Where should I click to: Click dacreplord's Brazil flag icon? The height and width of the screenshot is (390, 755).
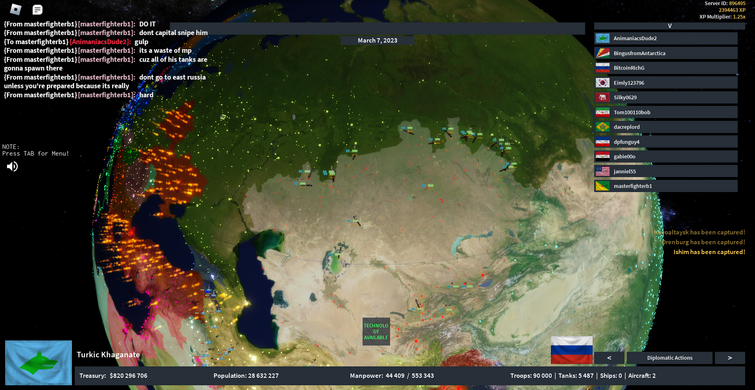[x=602, y=127]
